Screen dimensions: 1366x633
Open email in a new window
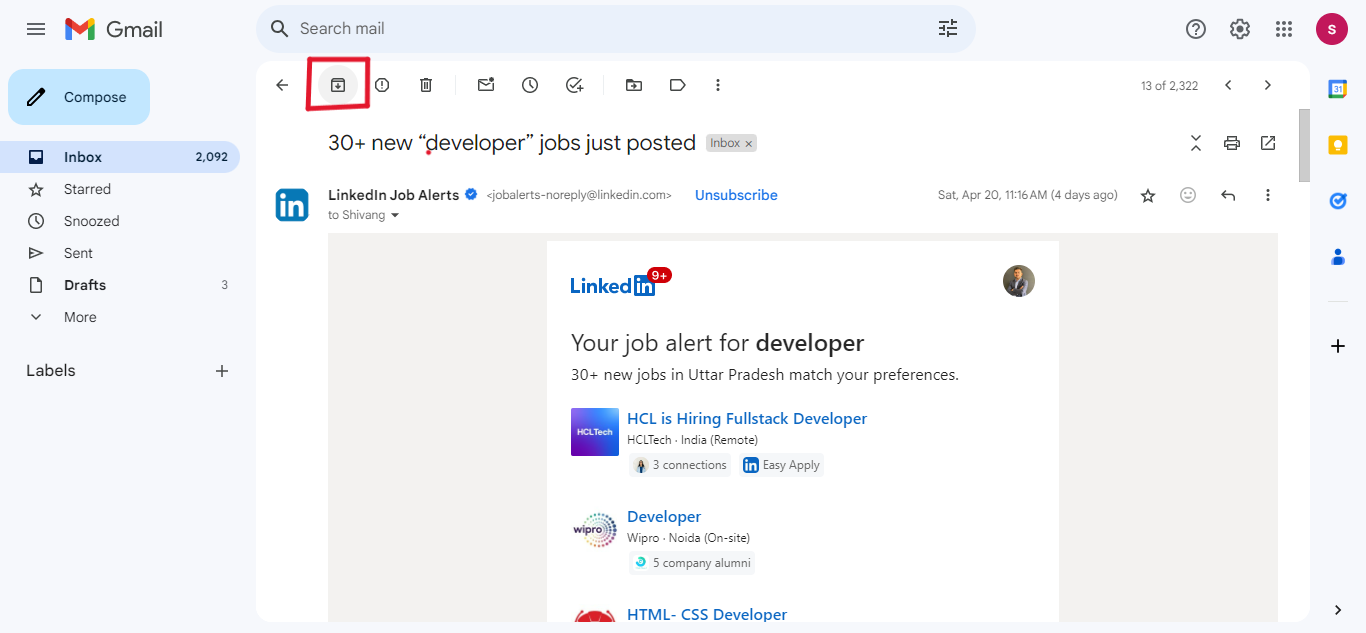[1268, 143]
